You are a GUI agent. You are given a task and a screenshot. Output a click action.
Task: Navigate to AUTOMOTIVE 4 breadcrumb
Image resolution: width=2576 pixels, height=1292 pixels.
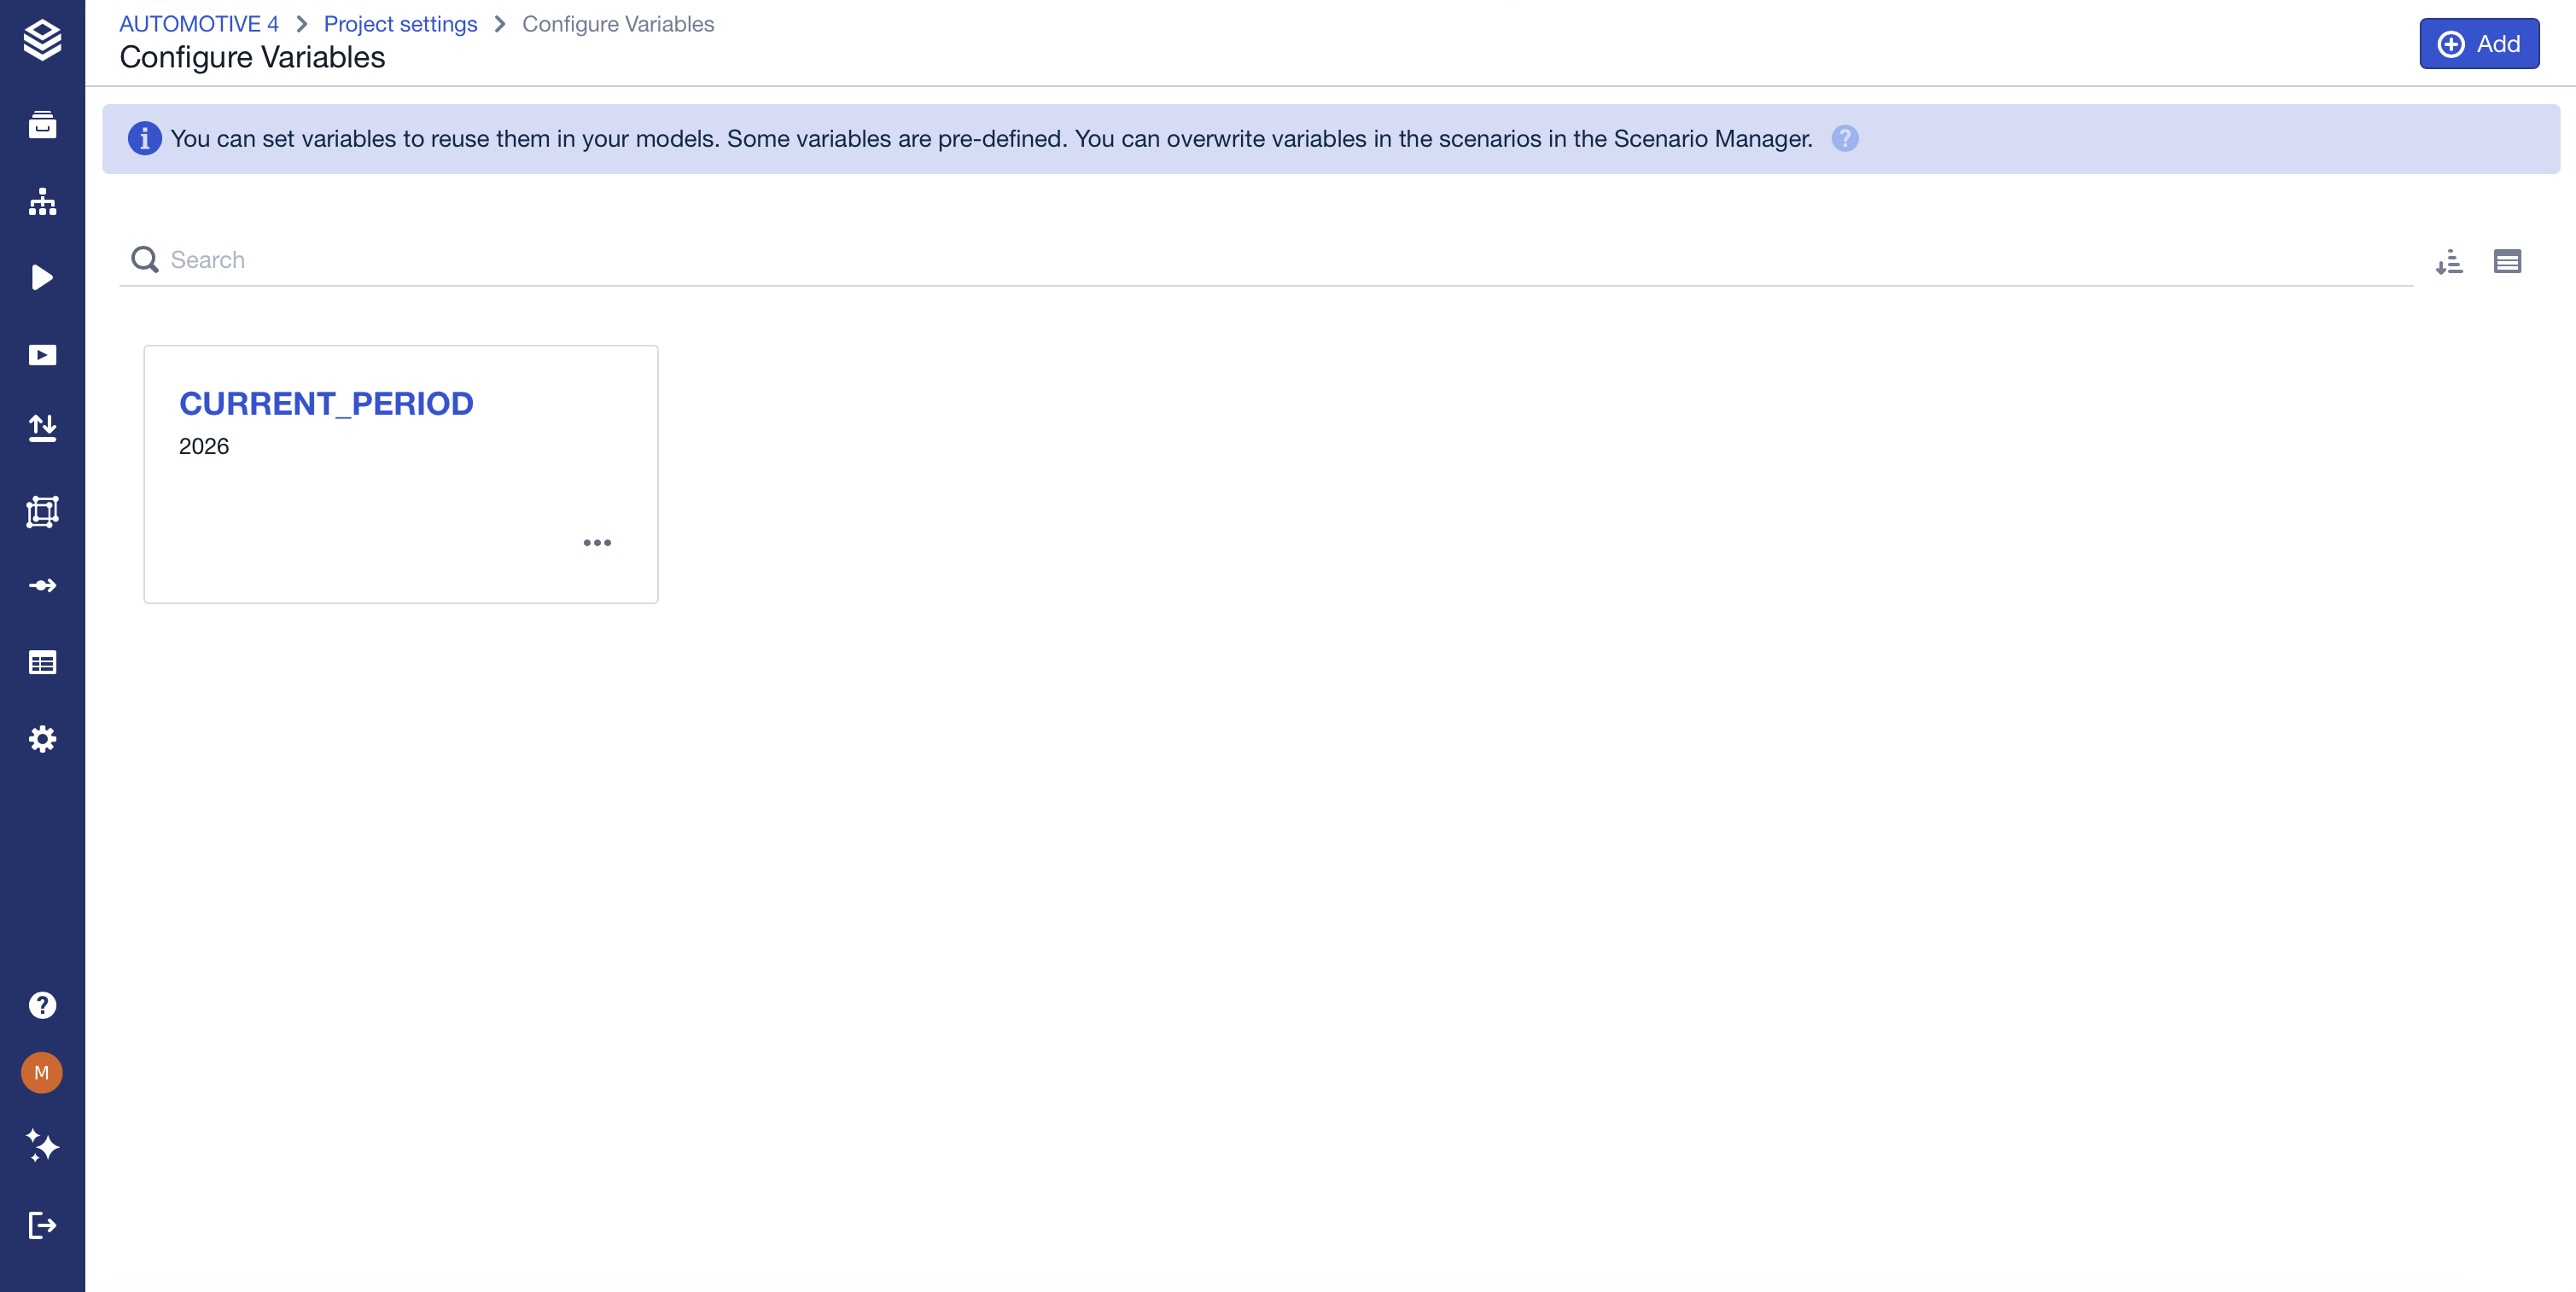tap(198, 23)
